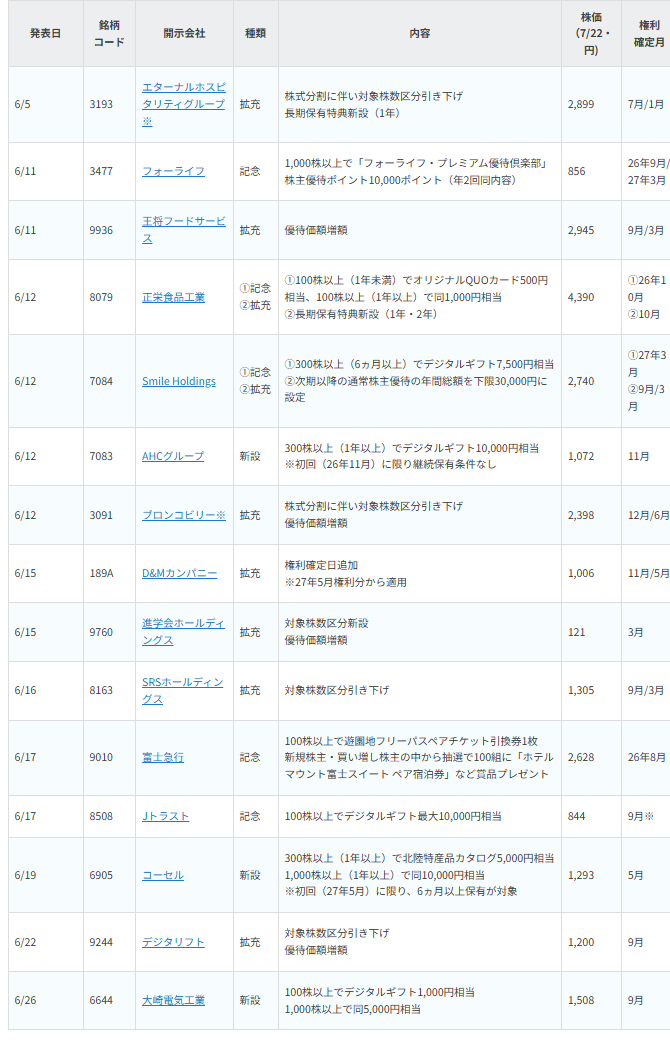Select stock code 9244 cell

coord(109,942)
